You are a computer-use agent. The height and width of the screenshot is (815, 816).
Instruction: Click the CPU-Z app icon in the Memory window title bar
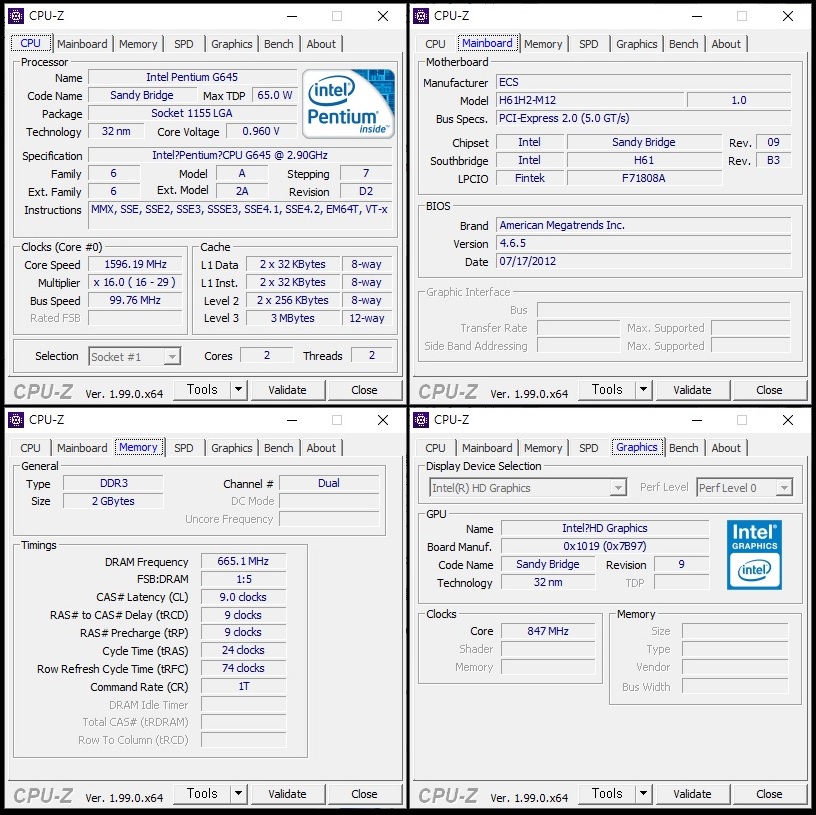tap(16, 420)
